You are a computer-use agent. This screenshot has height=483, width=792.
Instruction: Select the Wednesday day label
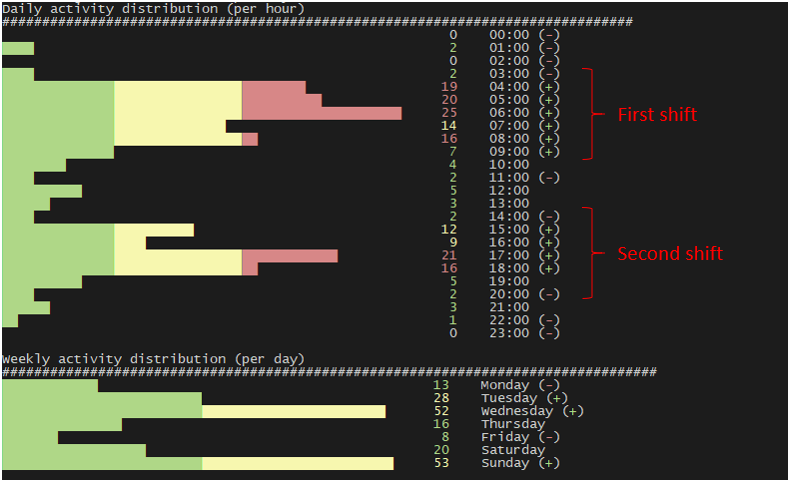click(x=516, y=411)
